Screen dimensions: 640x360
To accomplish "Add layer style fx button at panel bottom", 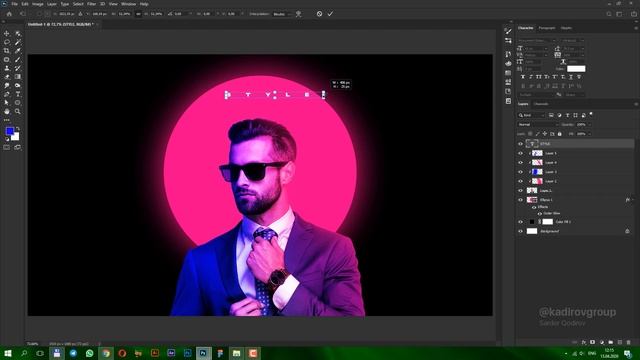I will click(x=584, y=342).
